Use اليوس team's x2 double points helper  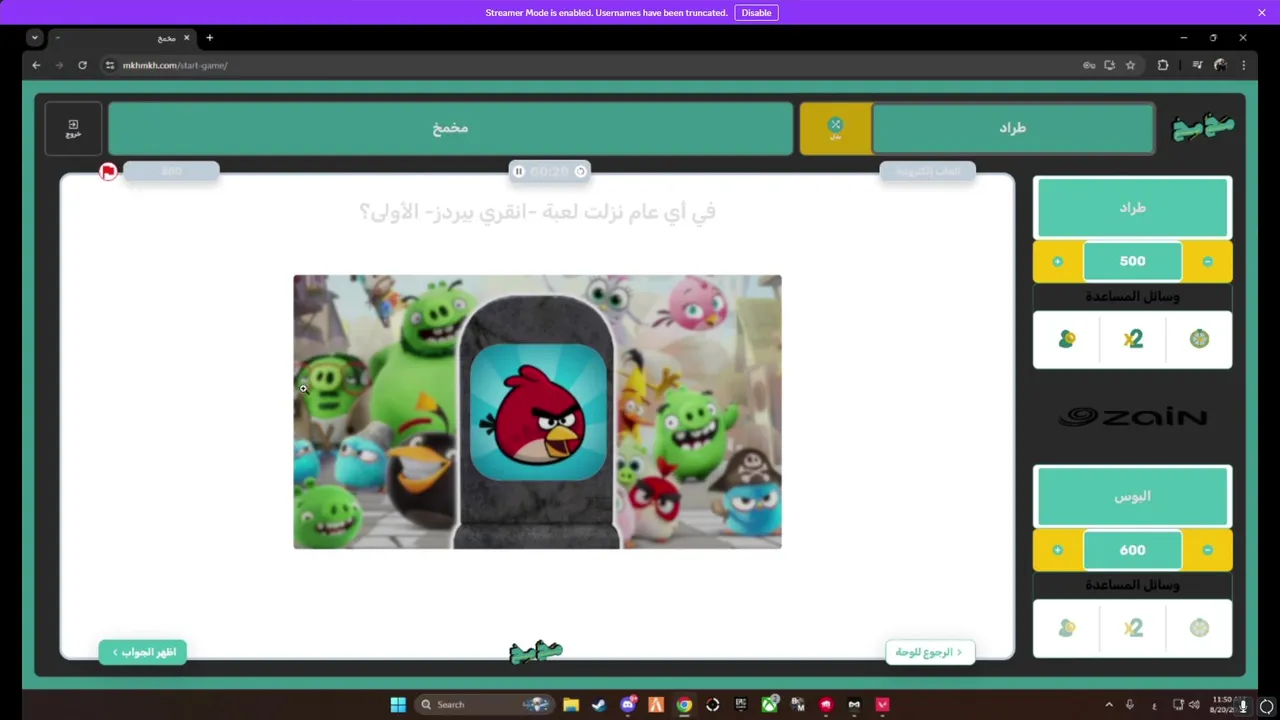click(1132, 628)
